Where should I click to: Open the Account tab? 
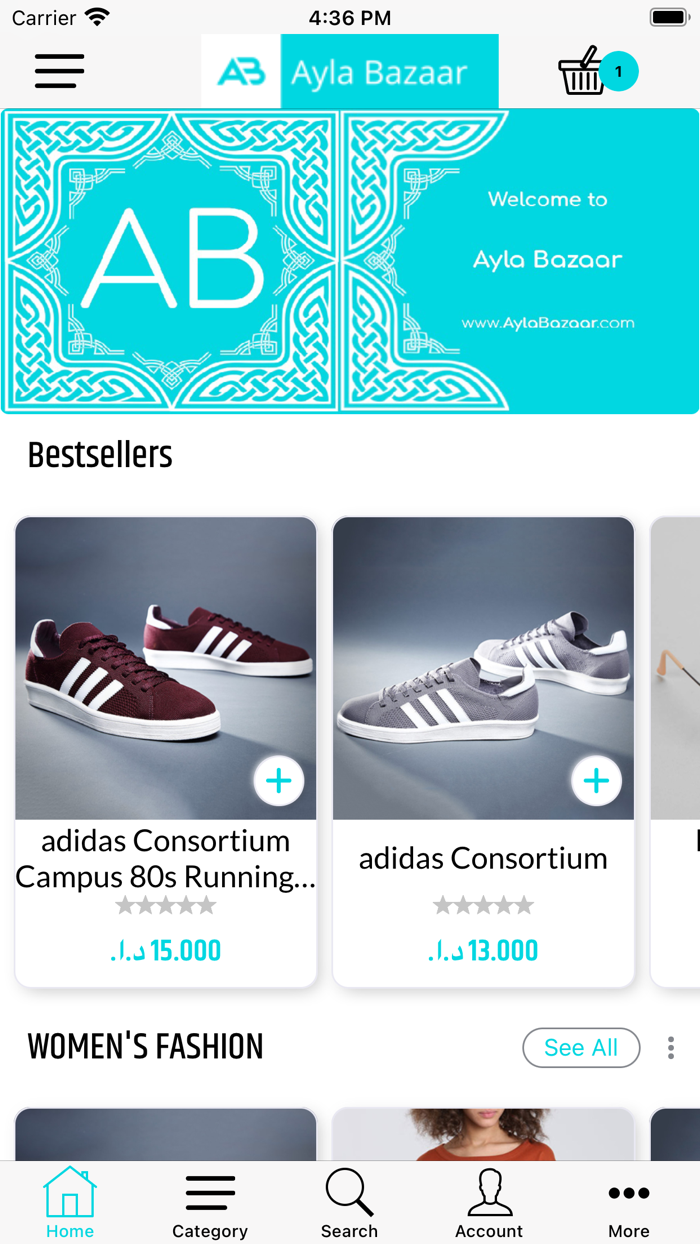[489, 1203]
